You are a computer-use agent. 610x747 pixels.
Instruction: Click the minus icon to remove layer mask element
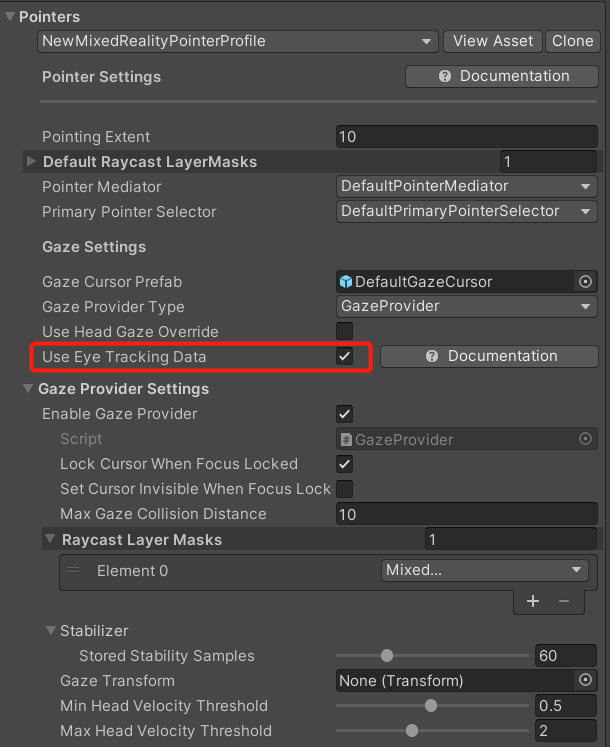[x=563, y=601]
